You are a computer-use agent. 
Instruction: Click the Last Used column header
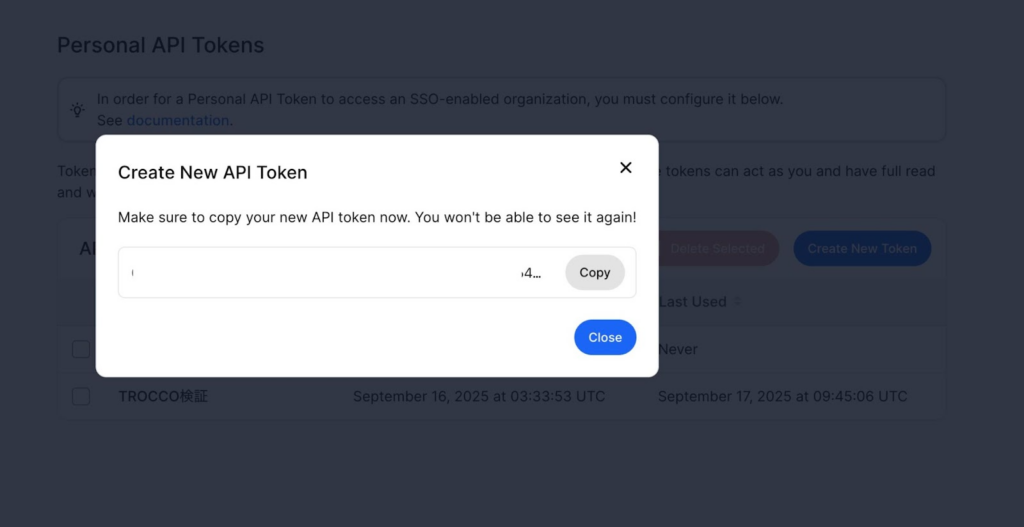(x=693, y=302)
